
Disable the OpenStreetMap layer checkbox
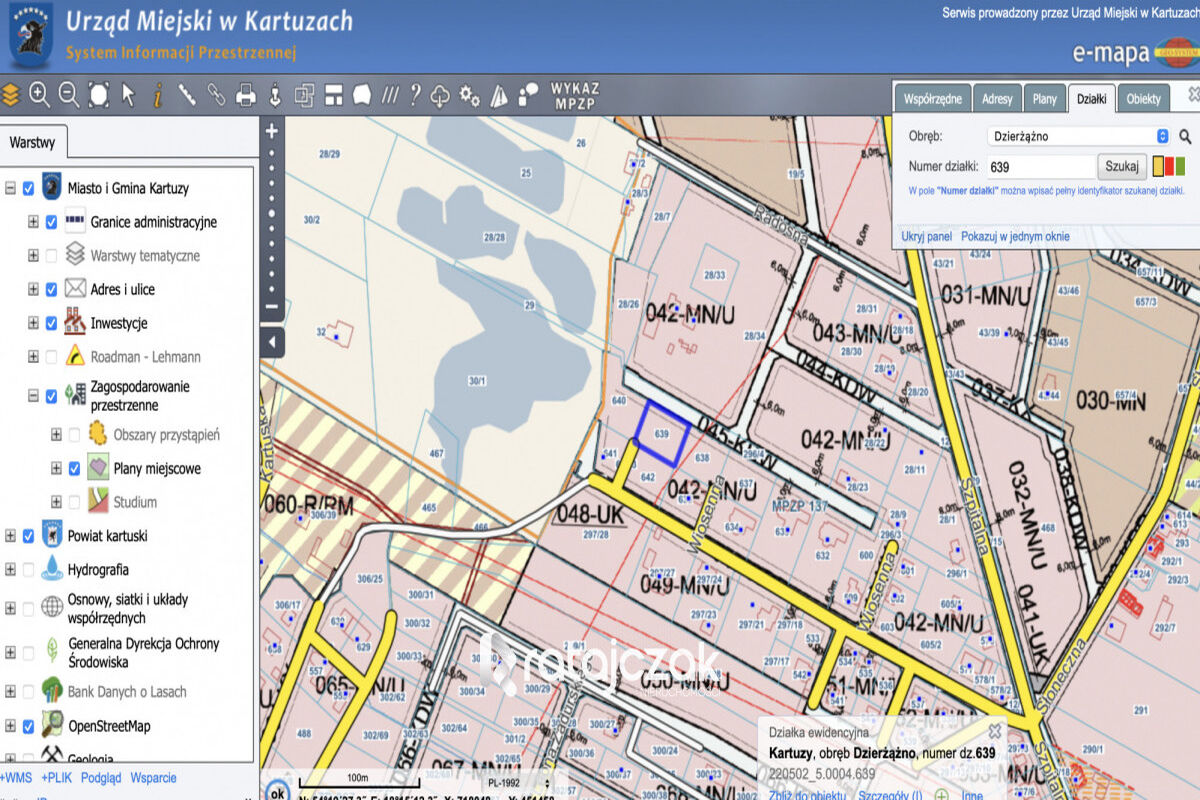click(29, 726)
